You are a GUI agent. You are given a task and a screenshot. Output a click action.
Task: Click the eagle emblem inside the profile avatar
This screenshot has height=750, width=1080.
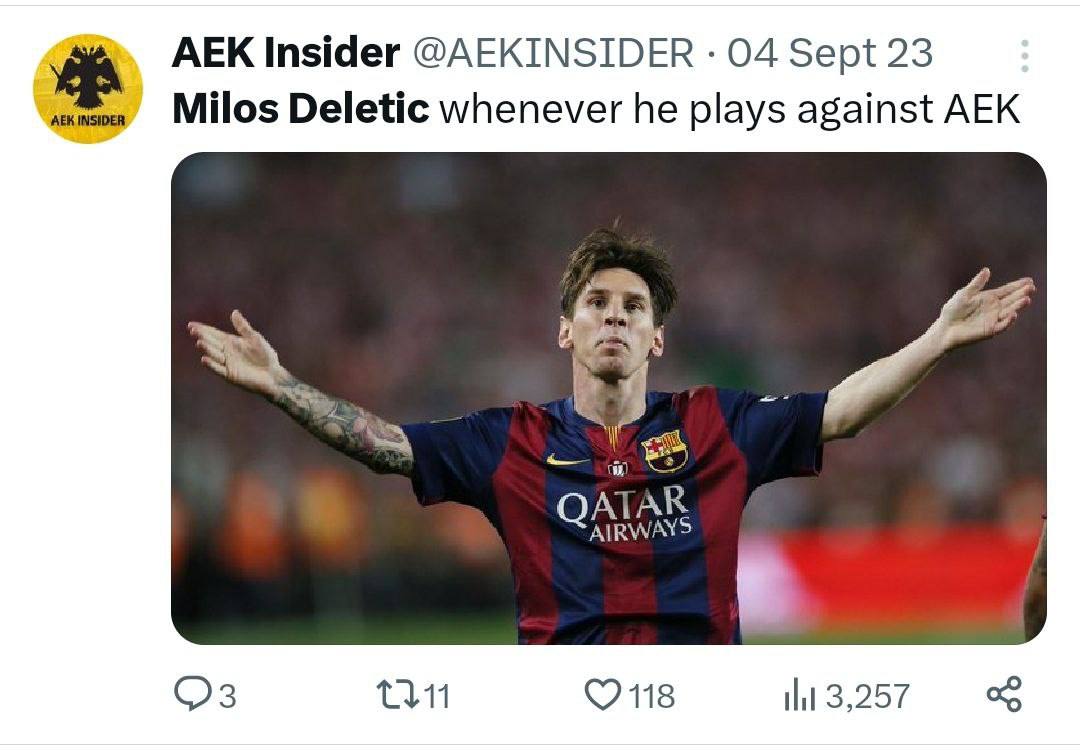coord(88,77)
